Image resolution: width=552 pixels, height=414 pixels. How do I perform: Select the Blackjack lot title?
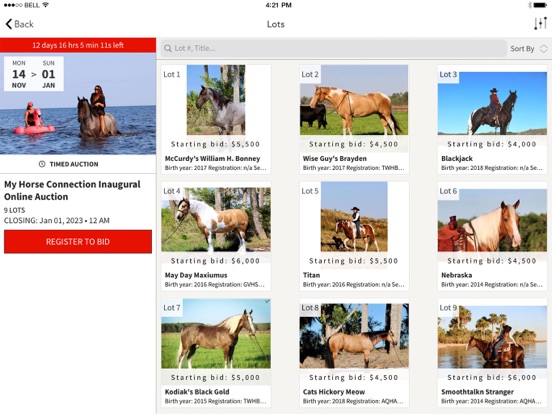click(x=457, y=158)
